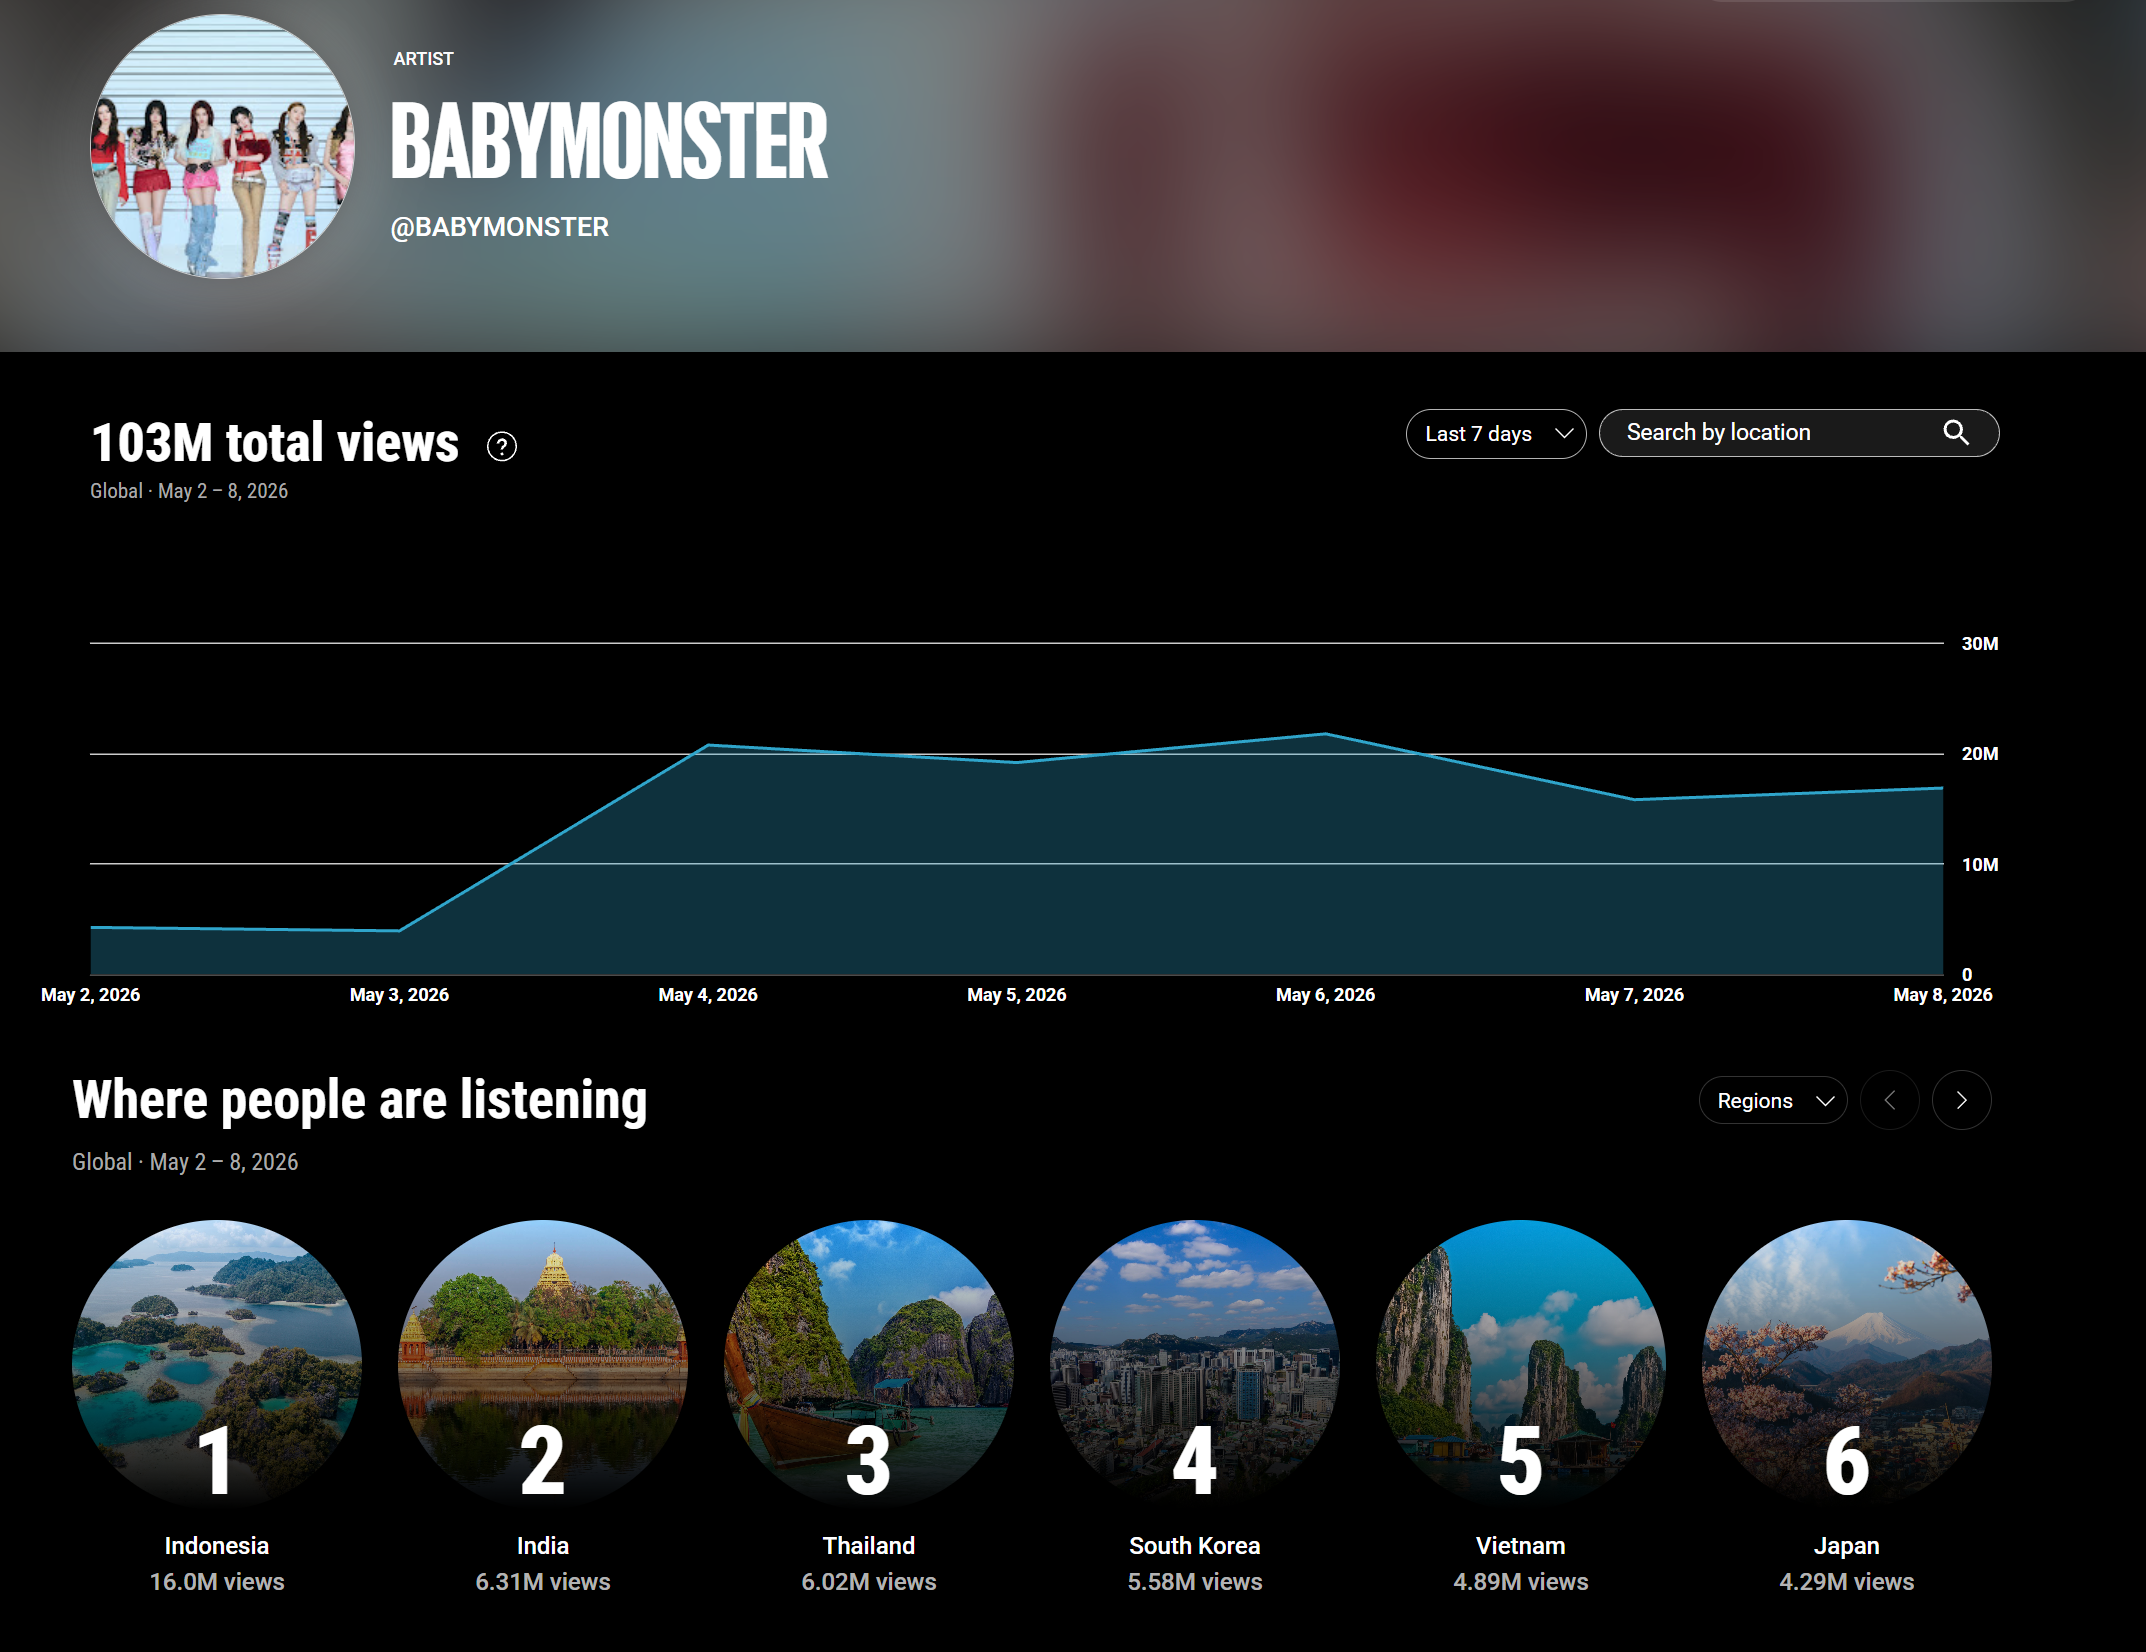This screenshot has width=2146, height=1652.
Task: Go to previous regions page arrow
Action: [x=1889, y=1100]
